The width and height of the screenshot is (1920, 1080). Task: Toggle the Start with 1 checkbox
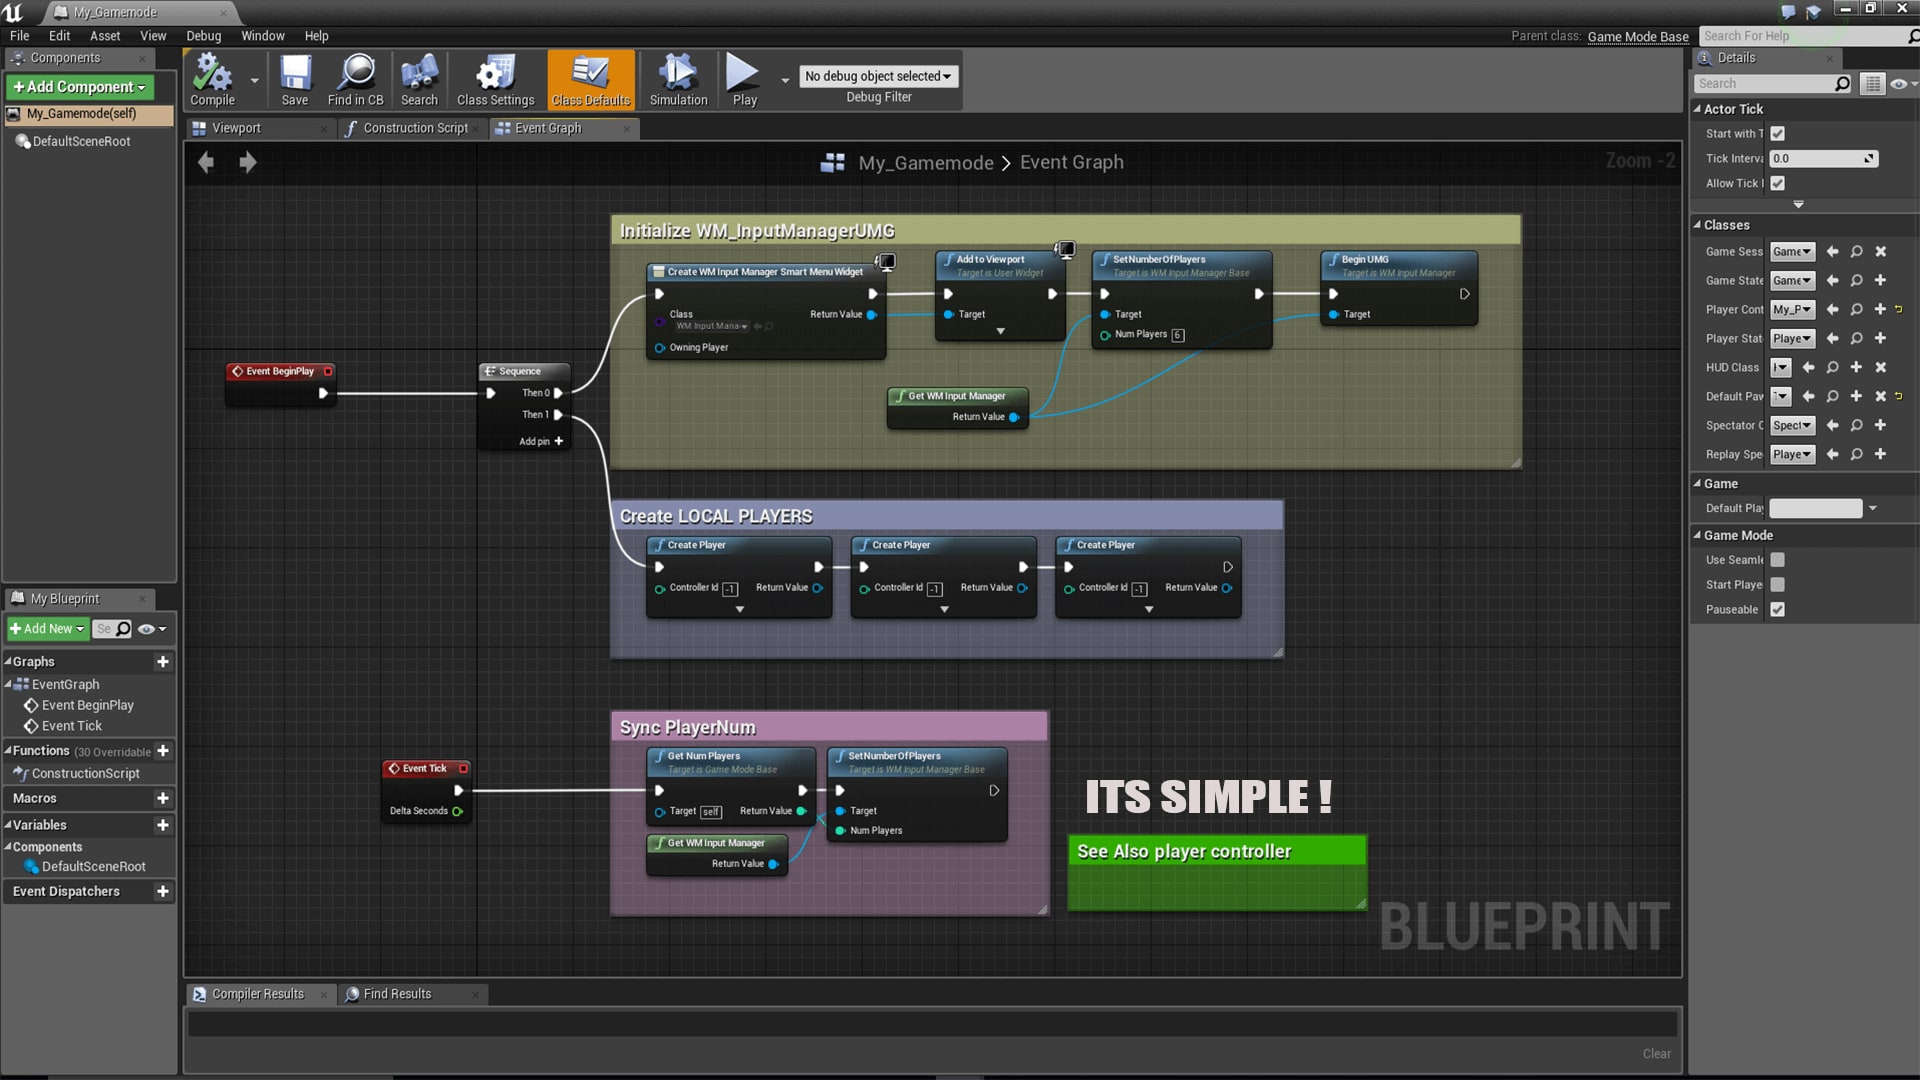tap(1778, 132)
